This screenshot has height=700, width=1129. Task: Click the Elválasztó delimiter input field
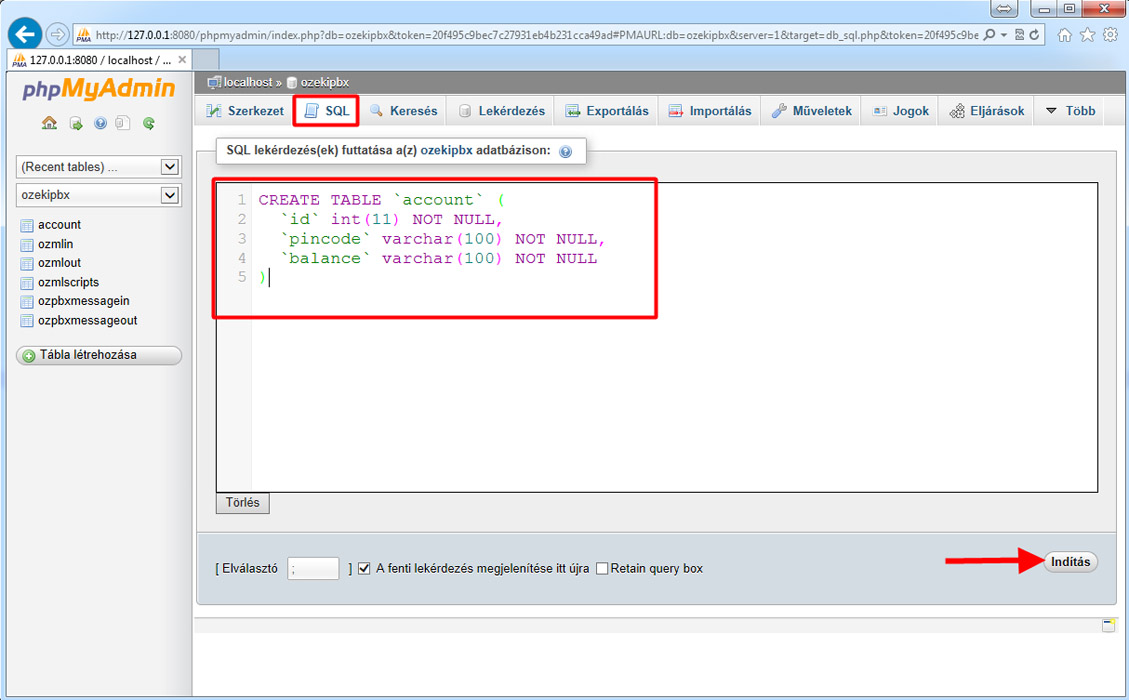(313, 569)
